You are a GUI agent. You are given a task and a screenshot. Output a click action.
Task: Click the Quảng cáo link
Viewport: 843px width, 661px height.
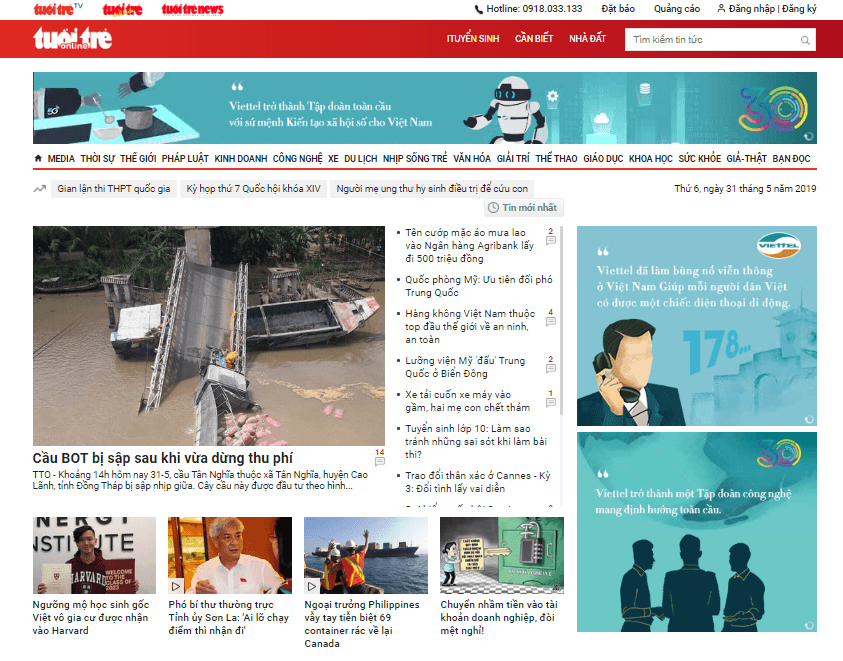[x=677, y=9]
